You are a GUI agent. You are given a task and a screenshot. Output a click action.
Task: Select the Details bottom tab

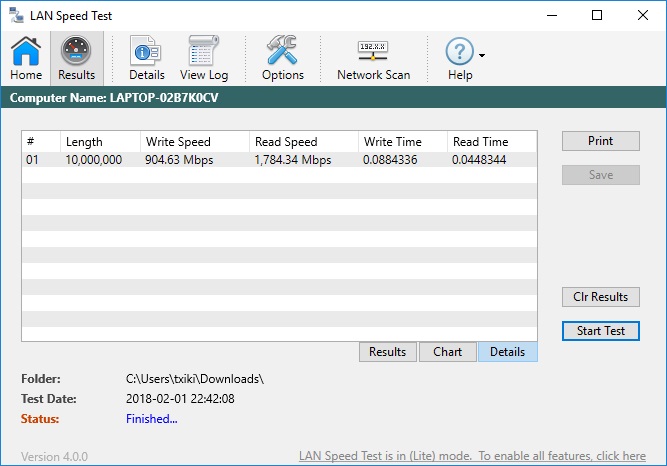coord(507,352)
